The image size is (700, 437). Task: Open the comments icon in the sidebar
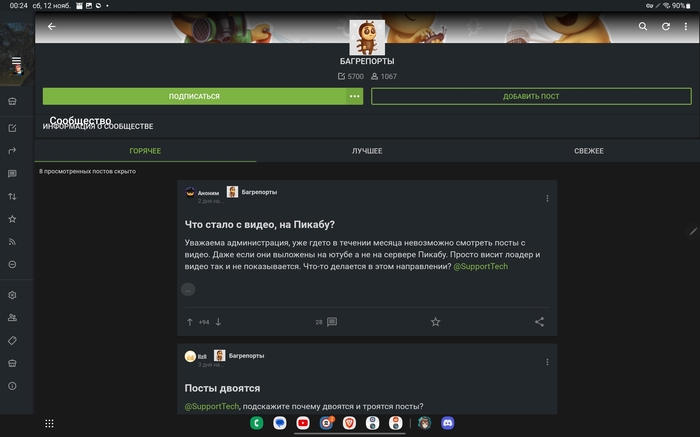[x=12, y=174]
